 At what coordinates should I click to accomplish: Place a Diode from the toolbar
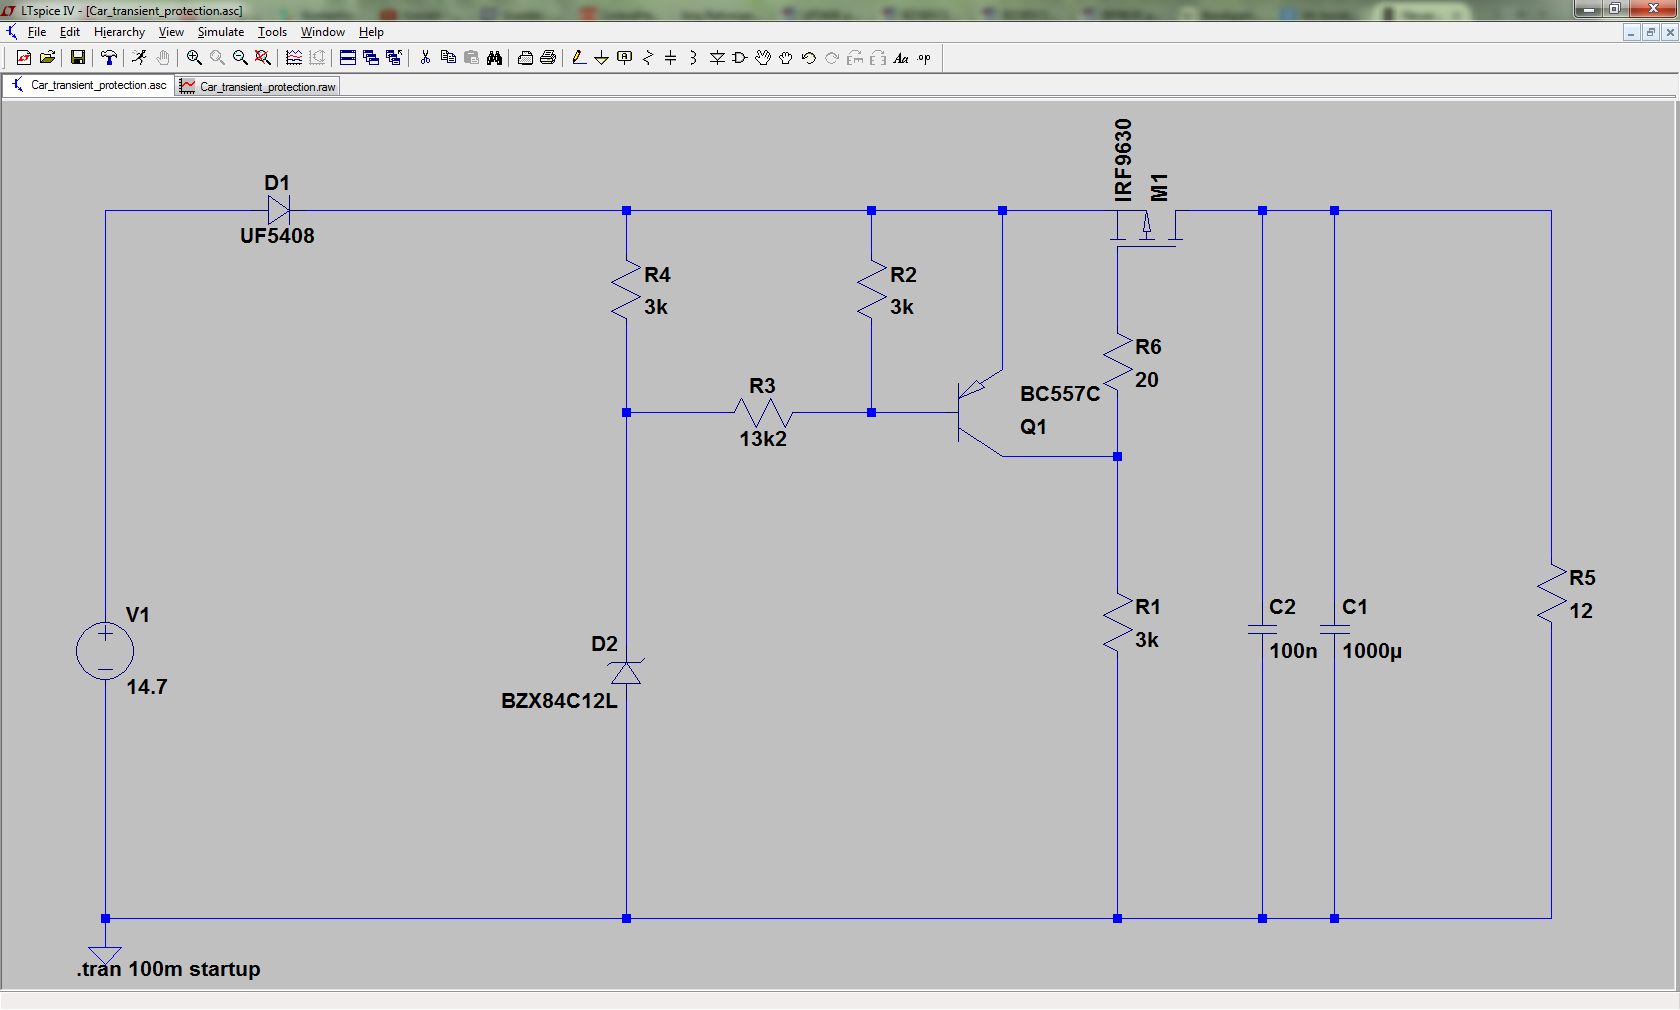717,58
